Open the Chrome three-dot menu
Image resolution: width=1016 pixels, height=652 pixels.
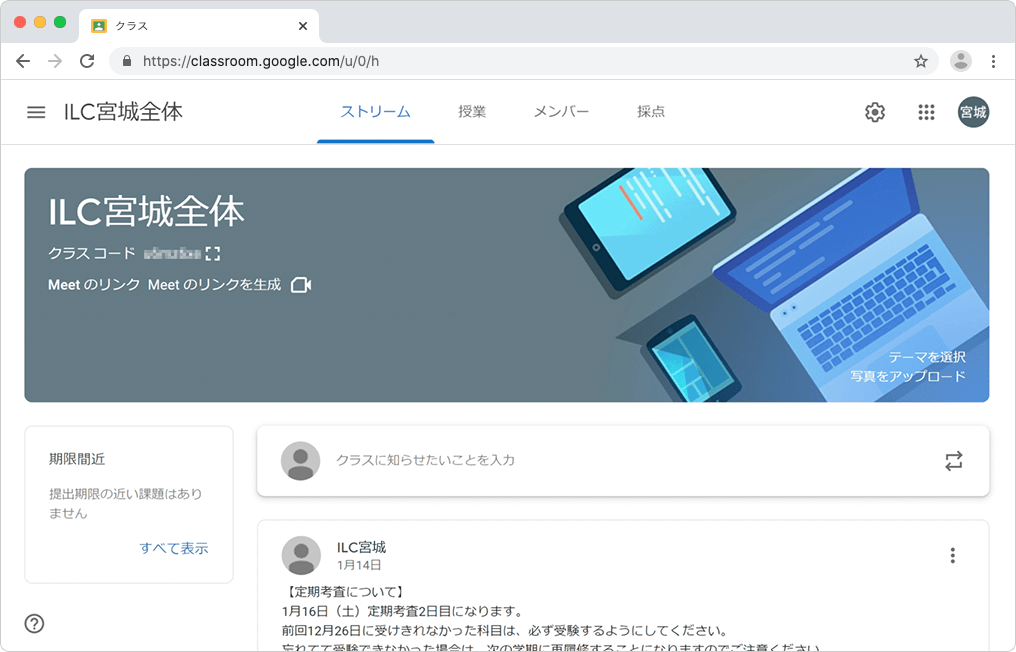993,61
